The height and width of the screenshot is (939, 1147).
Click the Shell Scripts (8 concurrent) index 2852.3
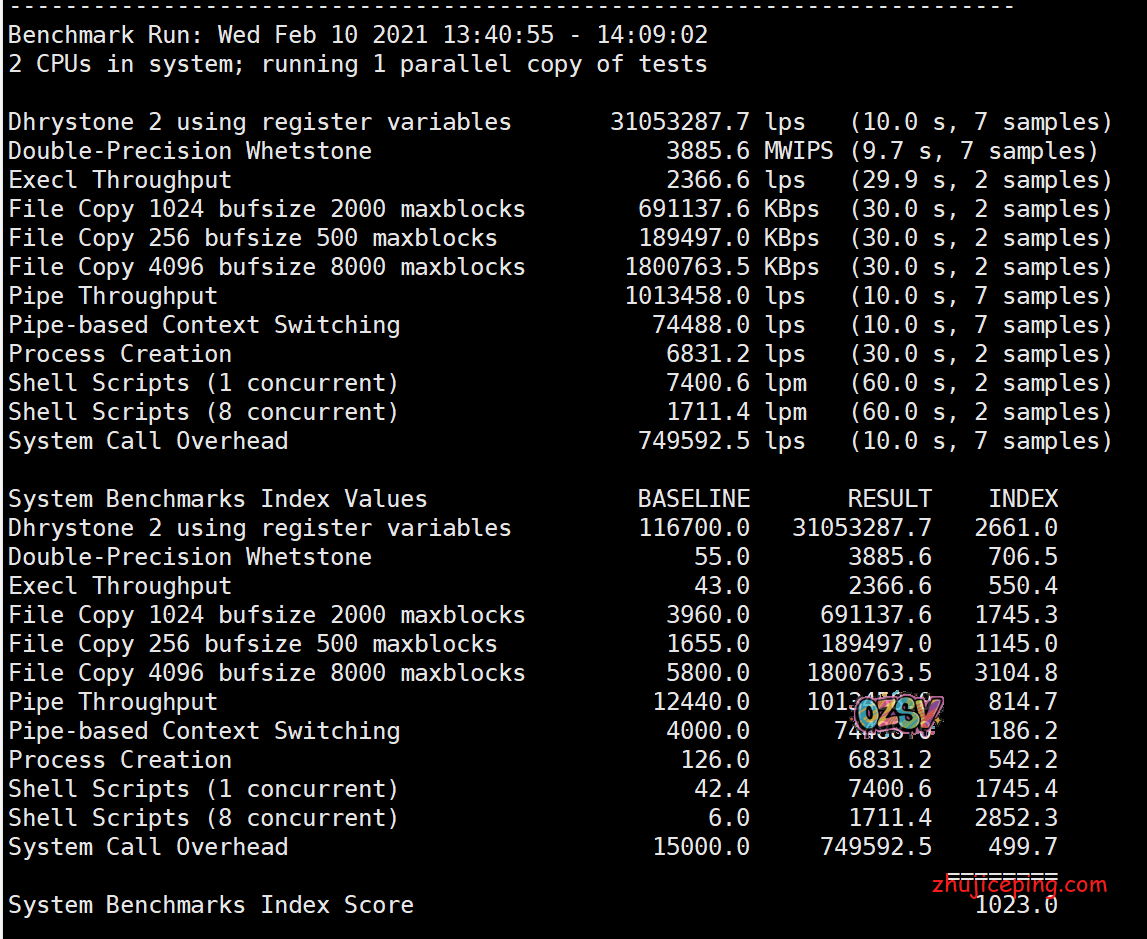(1016, 818)
